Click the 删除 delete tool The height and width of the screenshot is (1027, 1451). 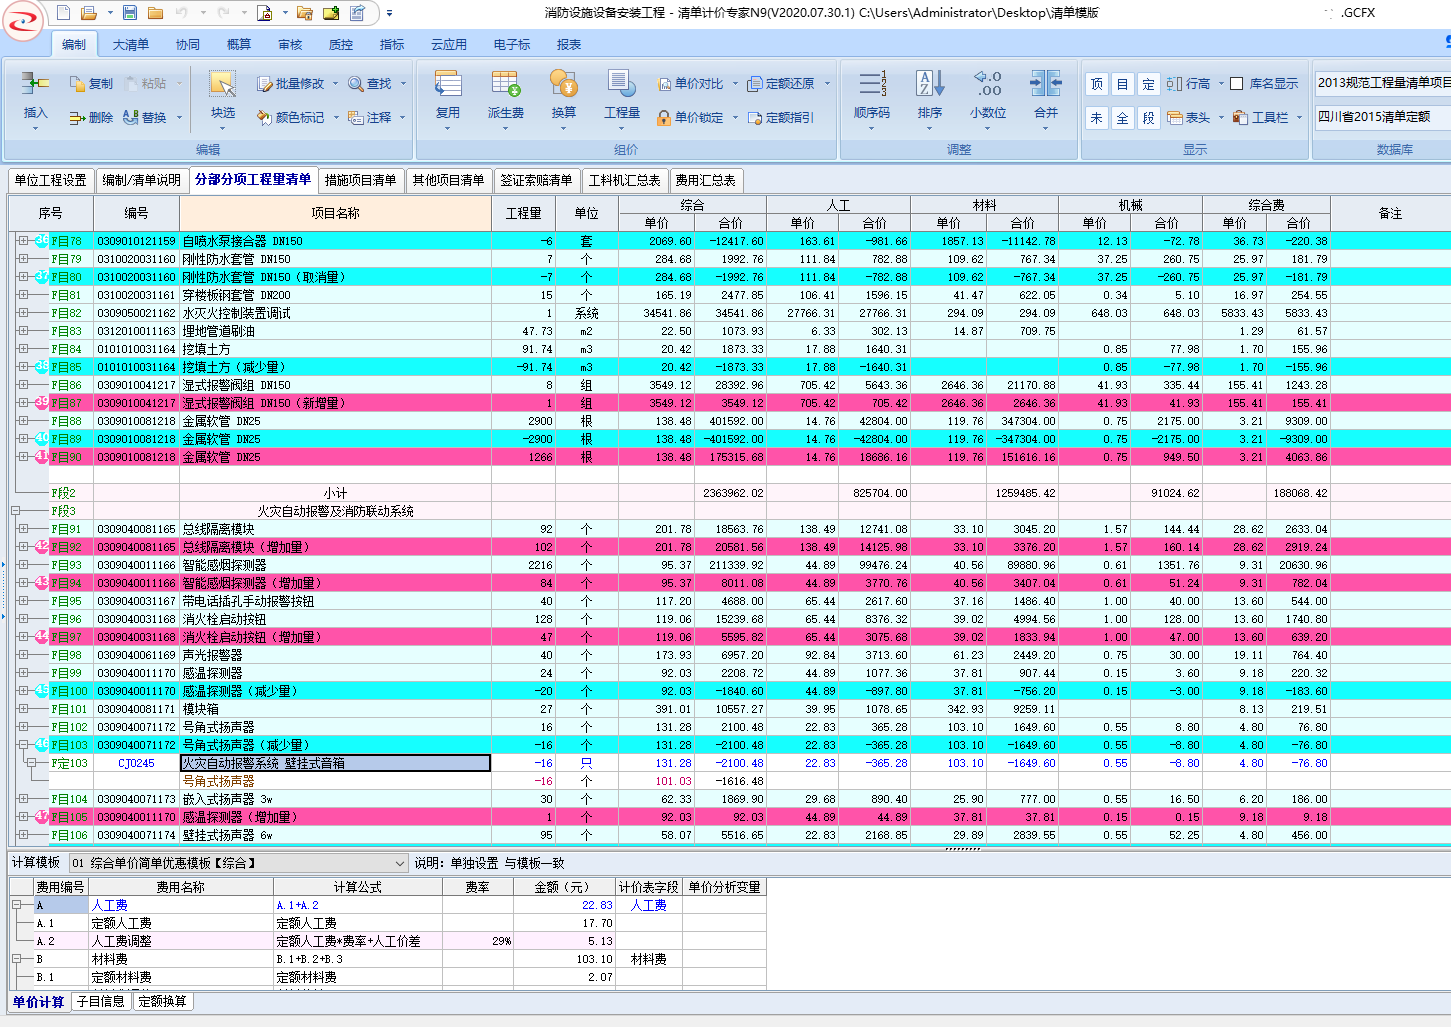coord(91,117)
